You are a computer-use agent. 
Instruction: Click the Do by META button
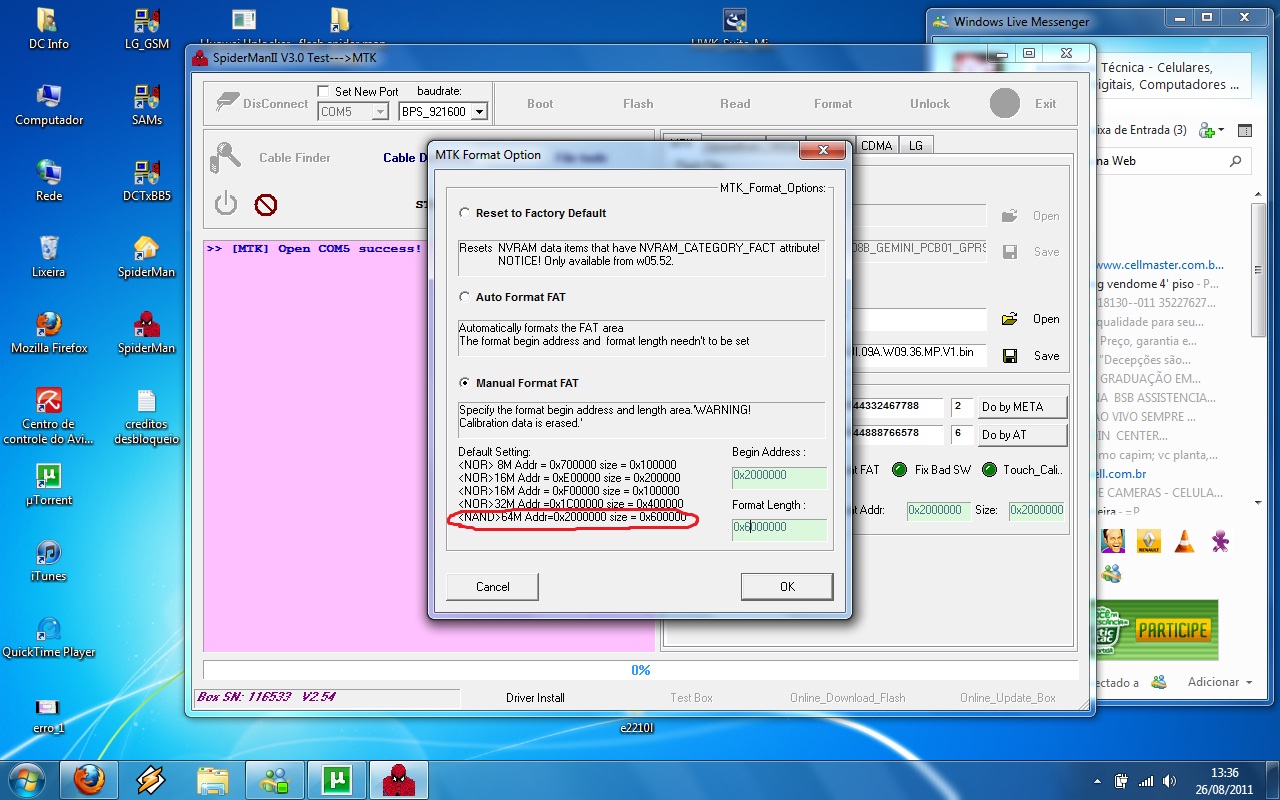(x=1021, y=407)
